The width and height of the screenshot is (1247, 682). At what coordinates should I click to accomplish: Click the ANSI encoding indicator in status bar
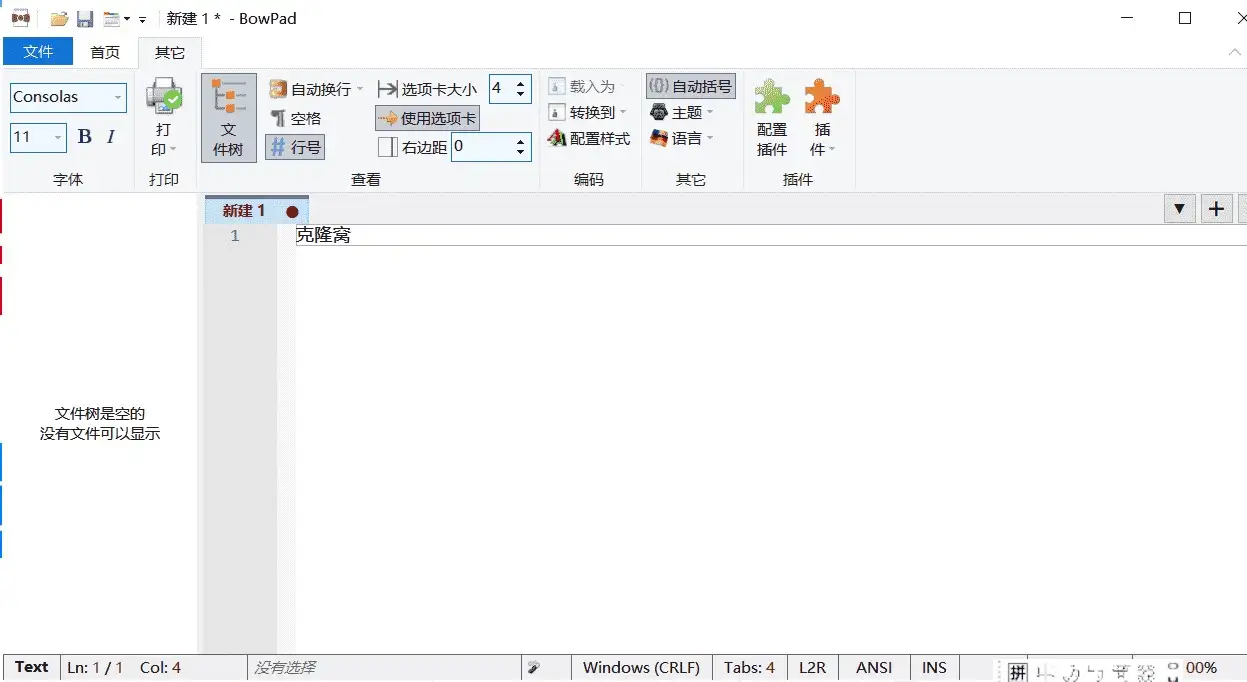[x=873, y=667]
